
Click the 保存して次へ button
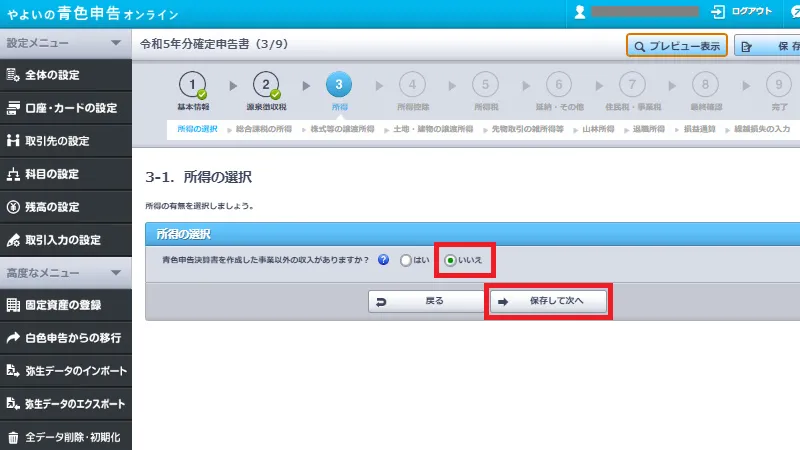point(548,301)
